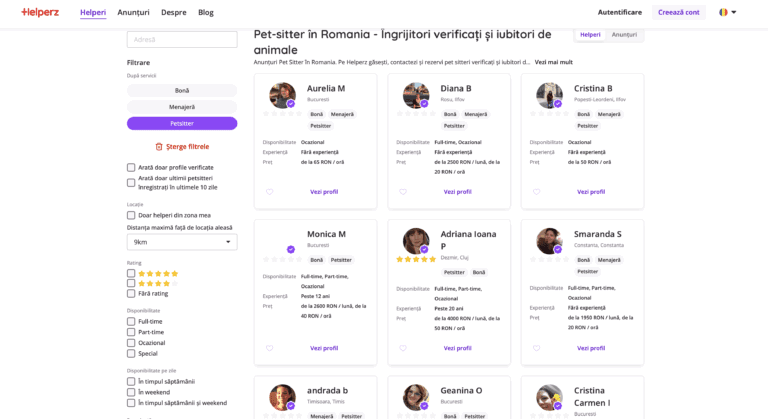Switch to the Anunțuri results tab
The height and width of the screenshot is (419, 768).
624,35
